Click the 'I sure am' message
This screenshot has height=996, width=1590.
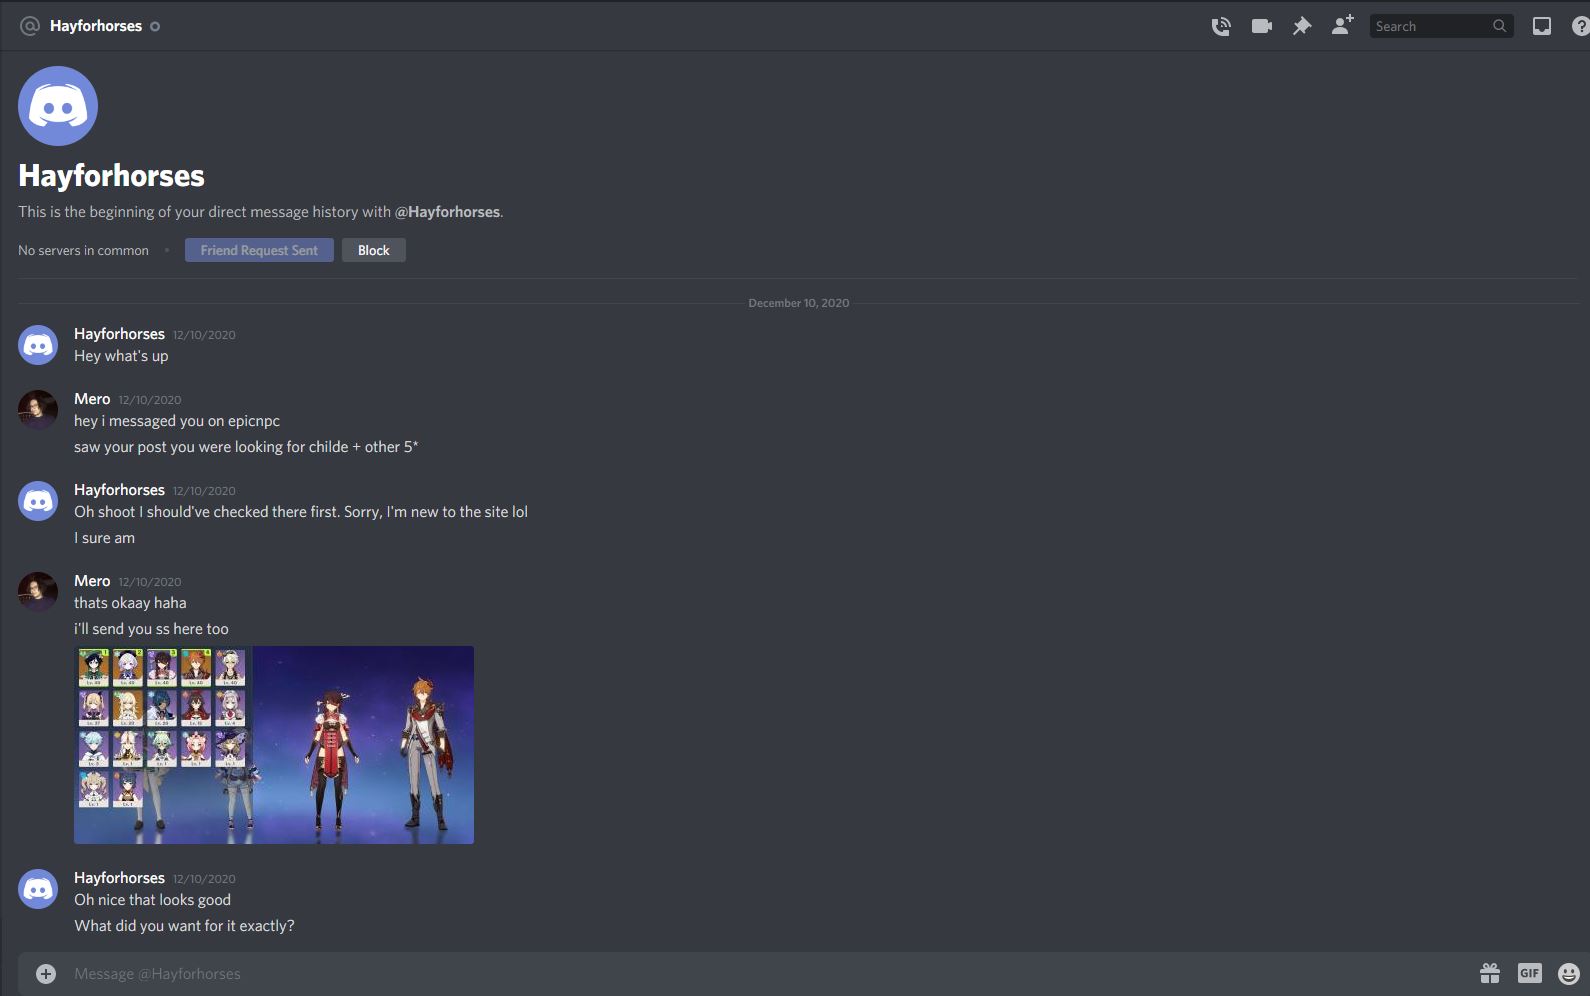(104, 538)
